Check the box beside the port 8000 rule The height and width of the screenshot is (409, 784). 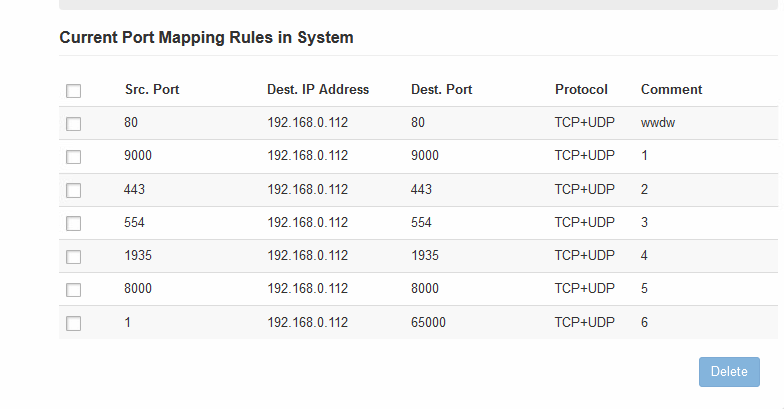click(x=74, y=290)
